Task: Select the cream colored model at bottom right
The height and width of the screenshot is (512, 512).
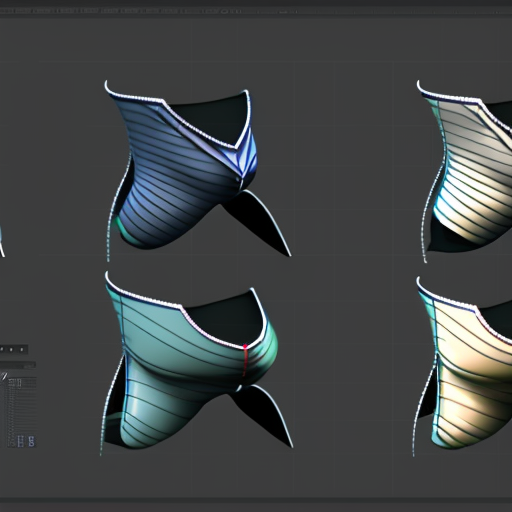Action: tap(467, 367)
